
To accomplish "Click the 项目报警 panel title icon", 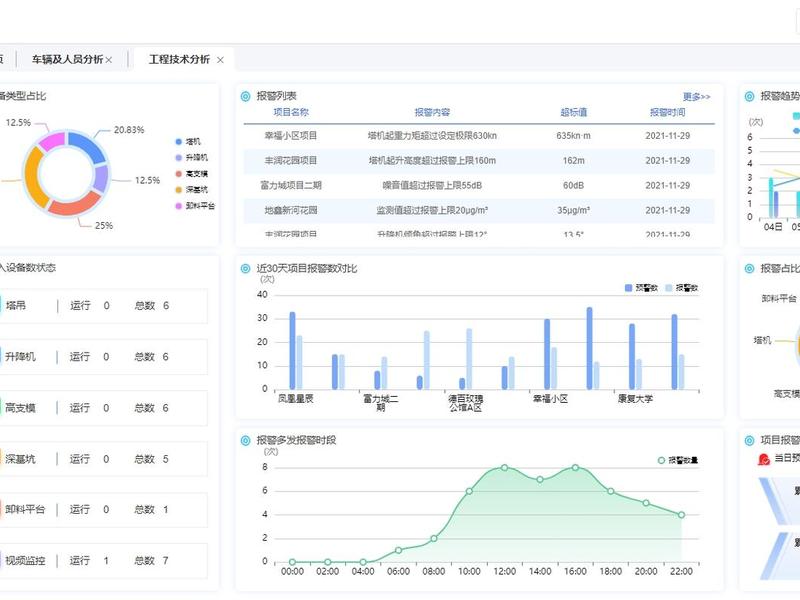I will tap(749, 441).
